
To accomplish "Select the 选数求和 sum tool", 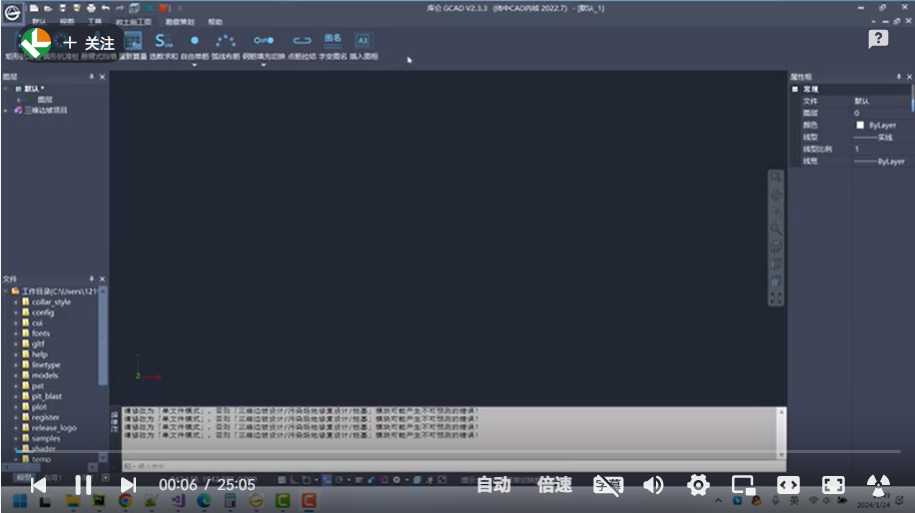I will point(163,43).
